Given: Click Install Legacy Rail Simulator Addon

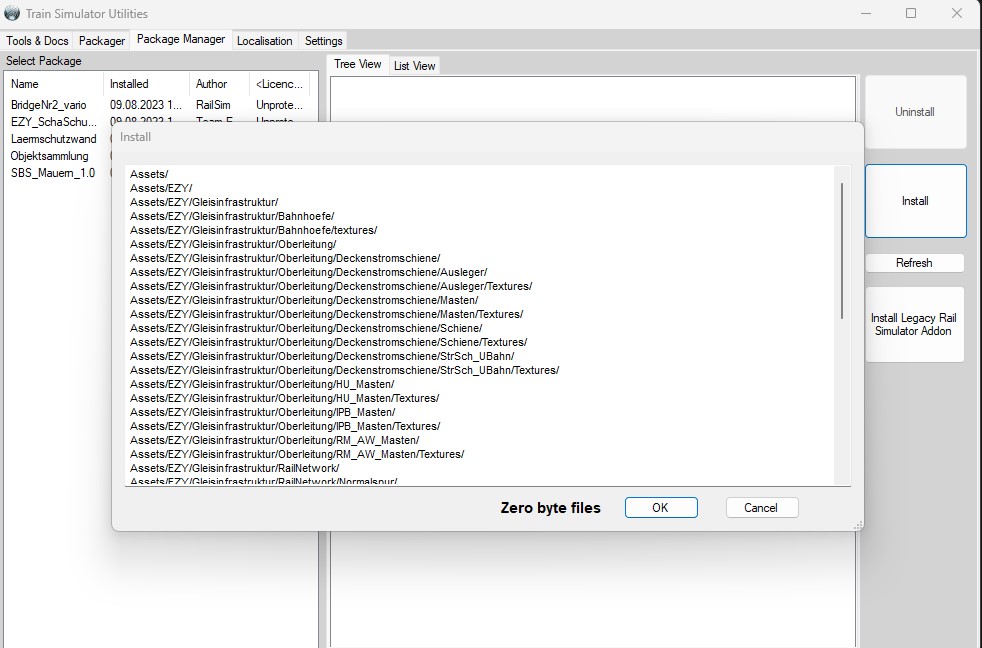Looking at the screenshot, I should point(914,324).
